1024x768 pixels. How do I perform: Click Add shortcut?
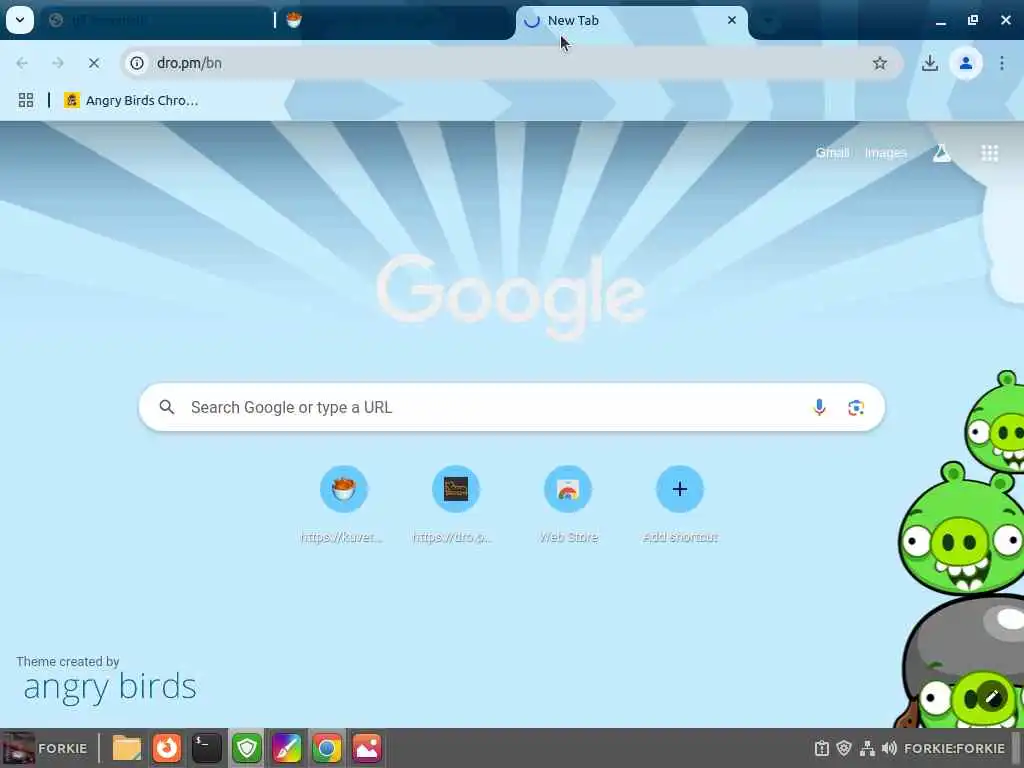(679, 504)
